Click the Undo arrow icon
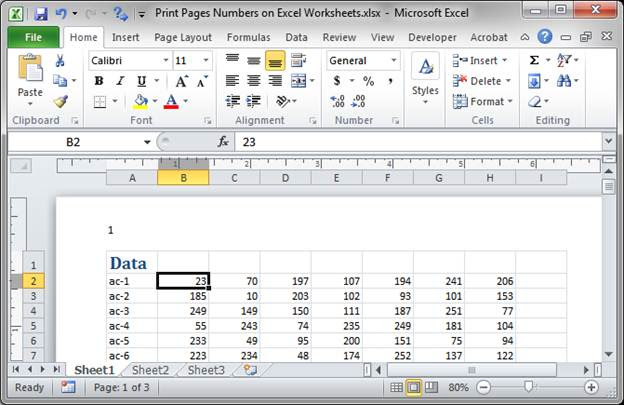Viewport: 624px width, 405px height. [x=60, y=14]
